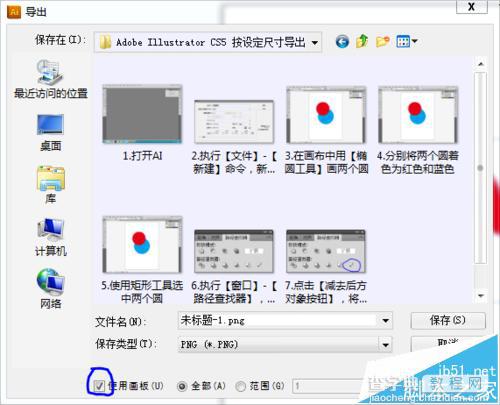Open 计算机 location in sidebar
500x405 pixels.
(51, 237)
